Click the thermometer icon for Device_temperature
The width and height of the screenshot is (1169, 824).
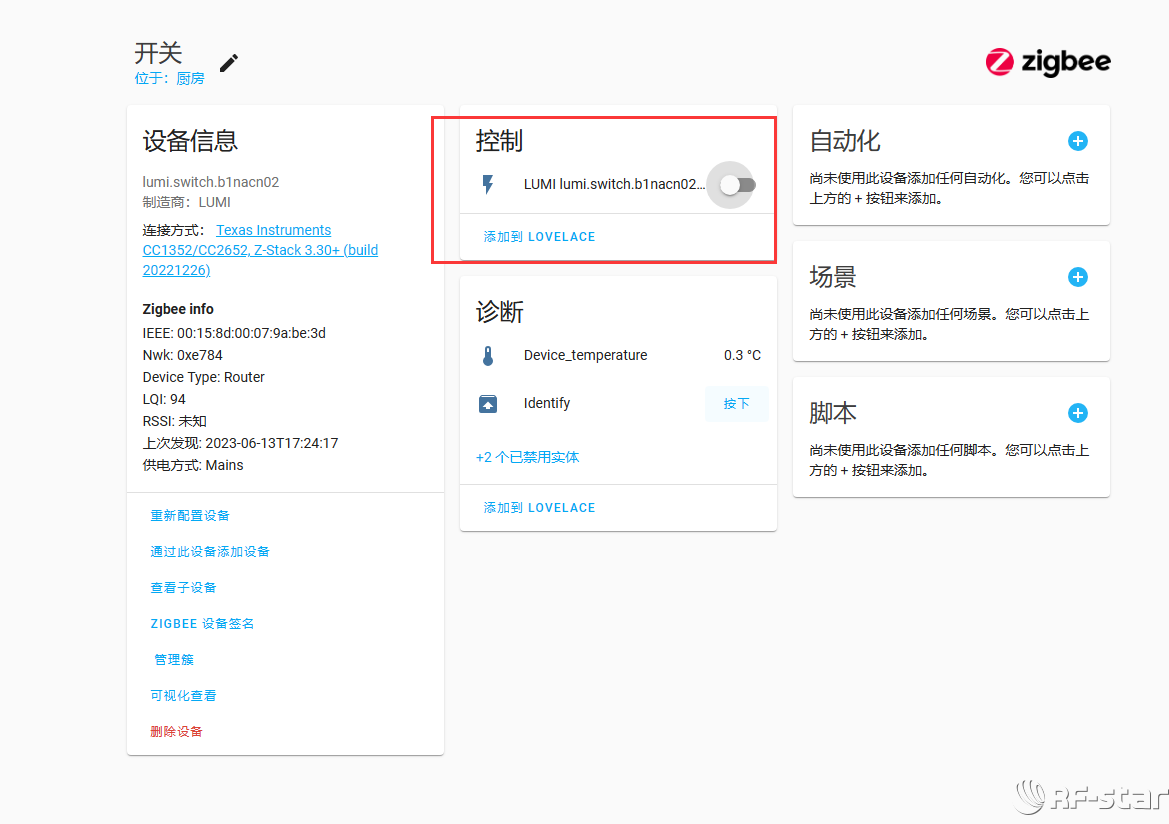point(487,354)
